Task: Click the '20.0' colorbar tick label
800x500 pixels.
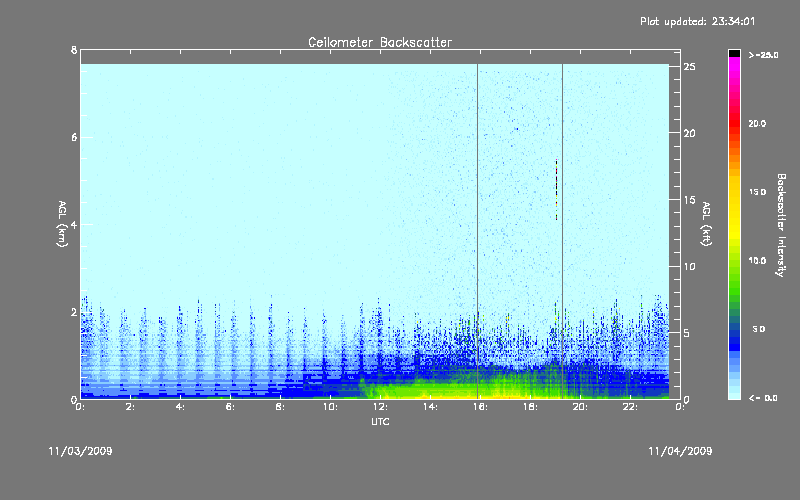Action: tap(757, 123)
